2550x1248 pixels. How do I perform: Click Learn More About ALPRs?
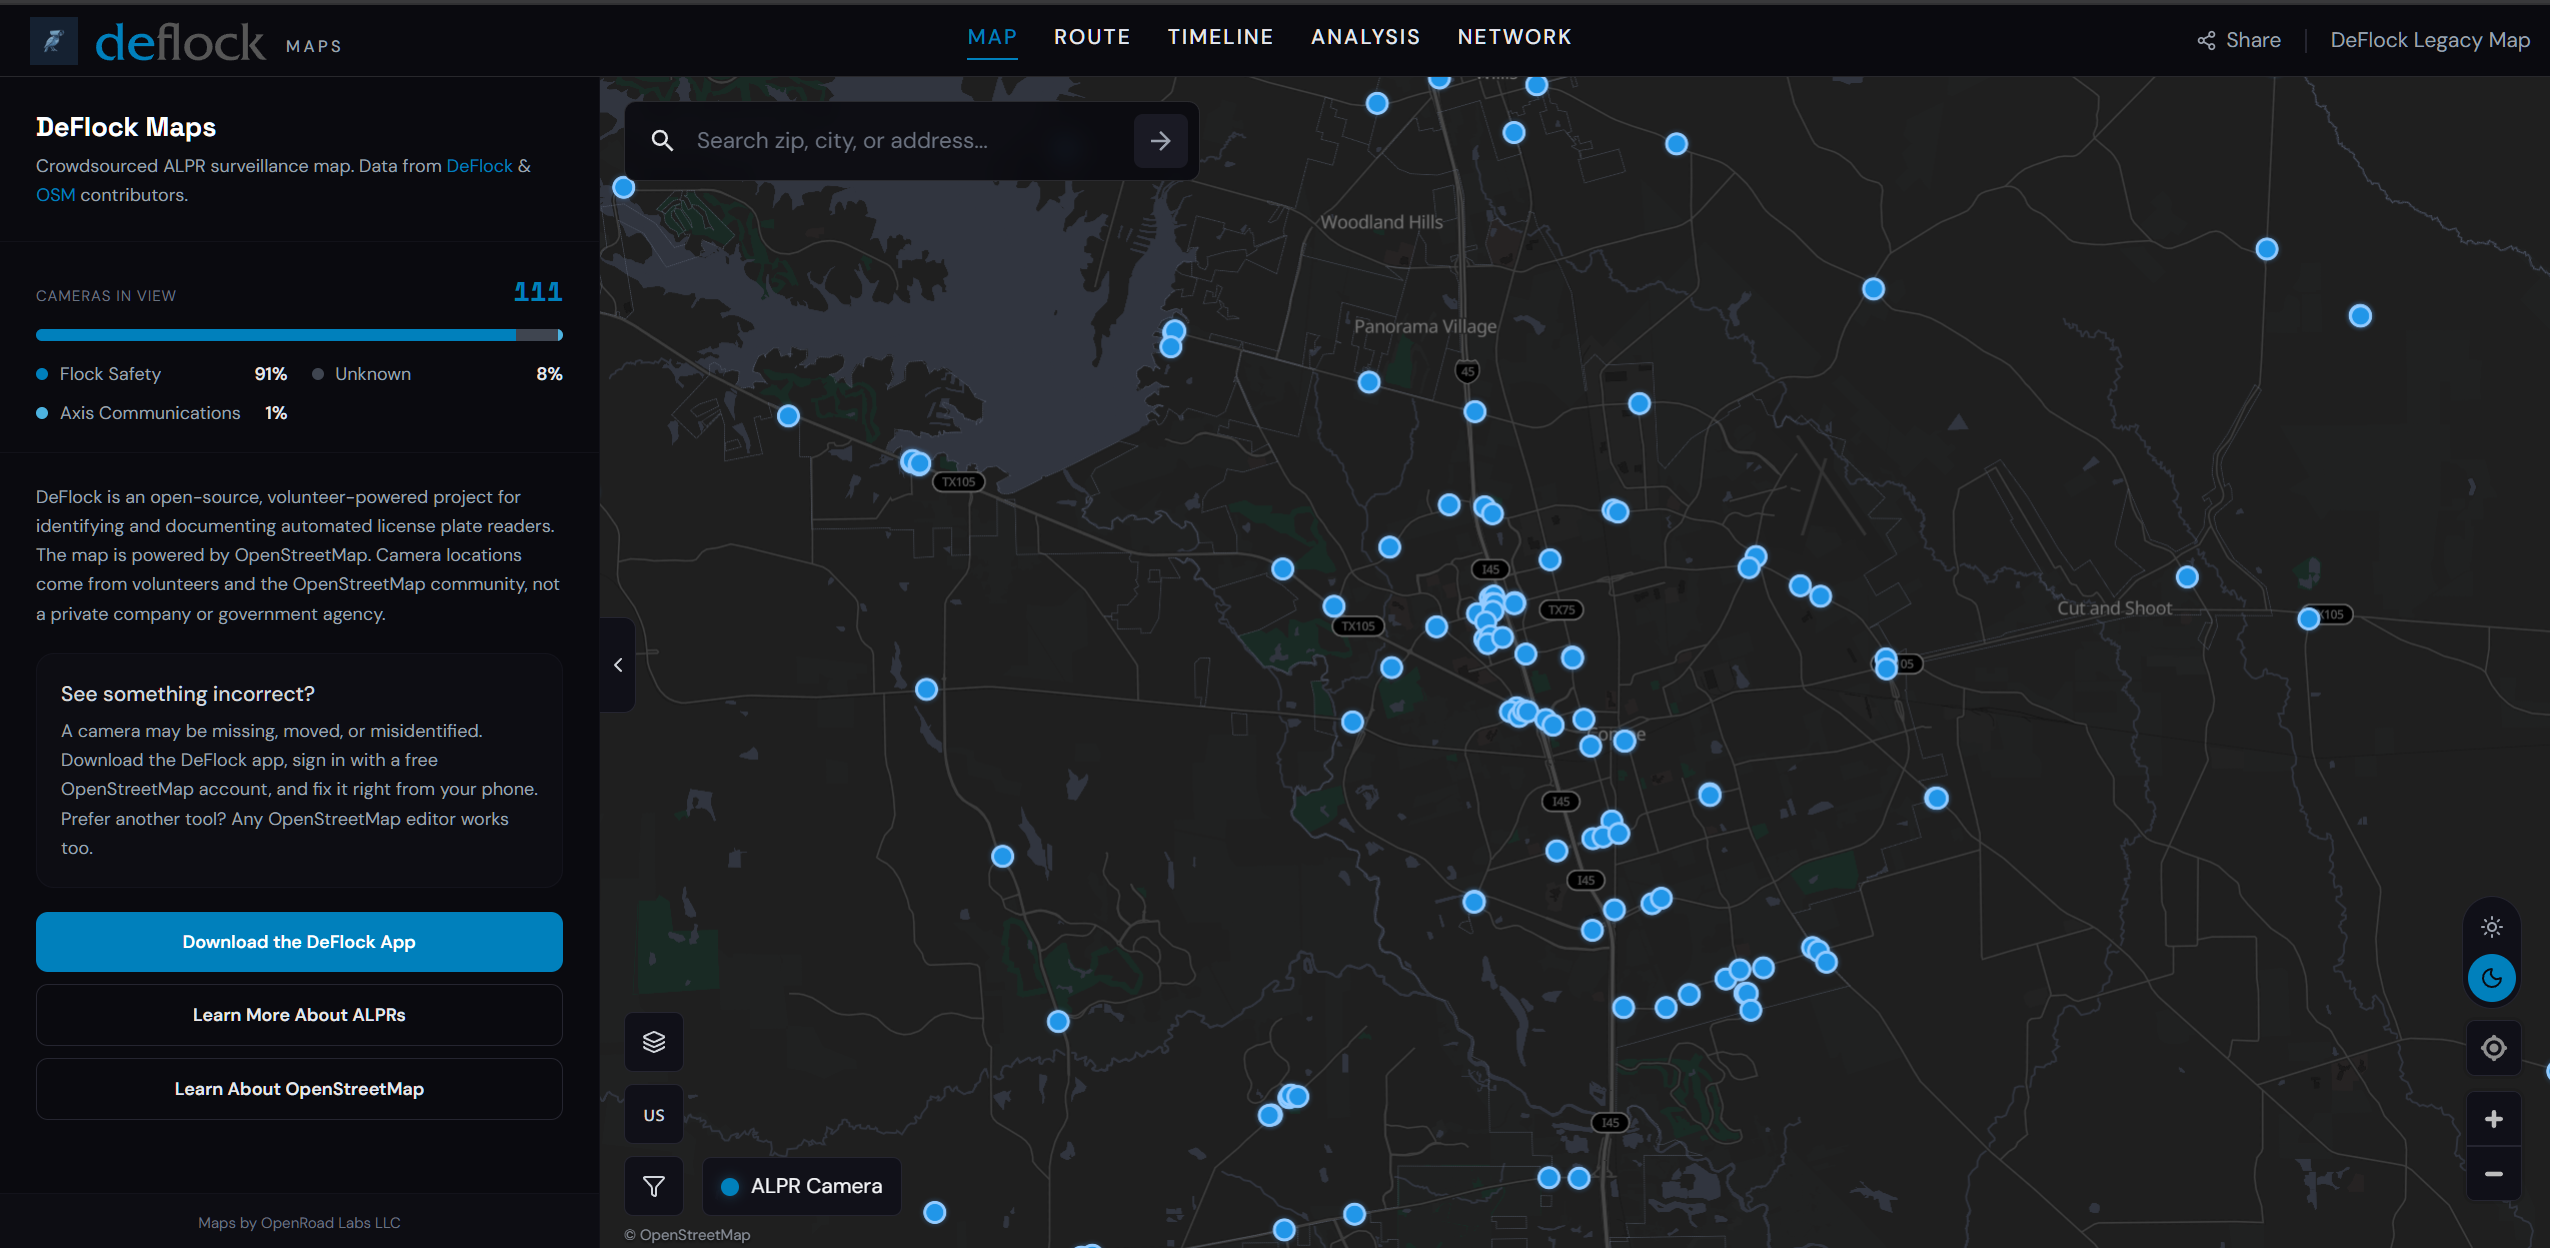299,1015
